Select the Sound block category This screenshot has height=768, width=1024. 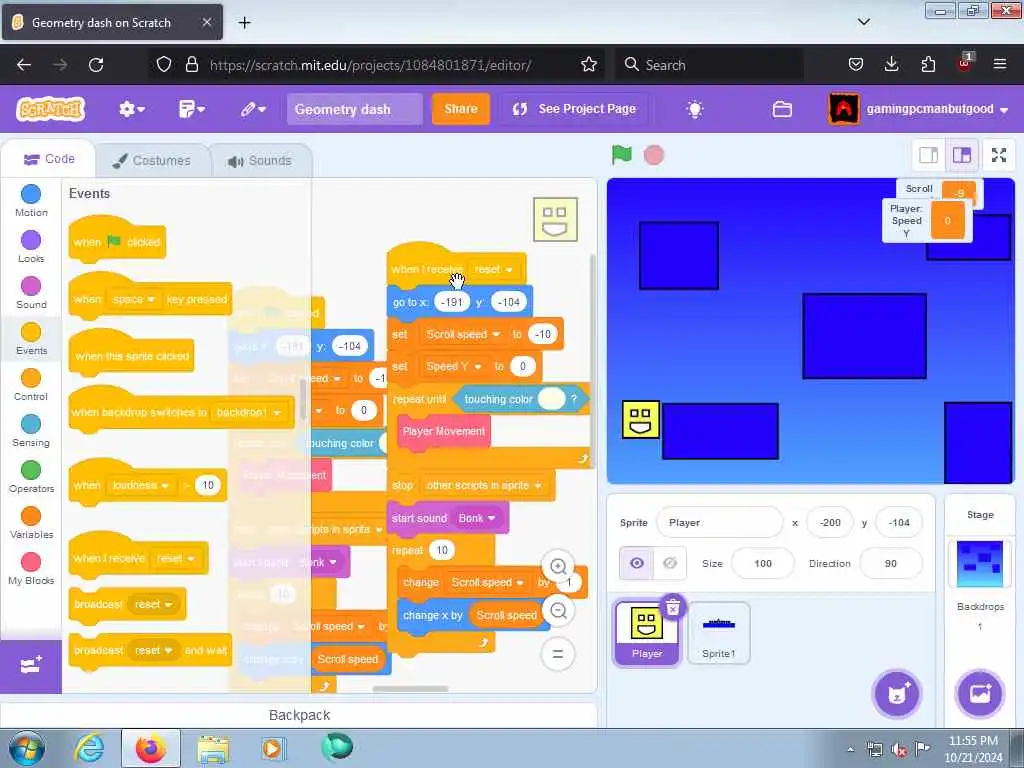[31, 293]
